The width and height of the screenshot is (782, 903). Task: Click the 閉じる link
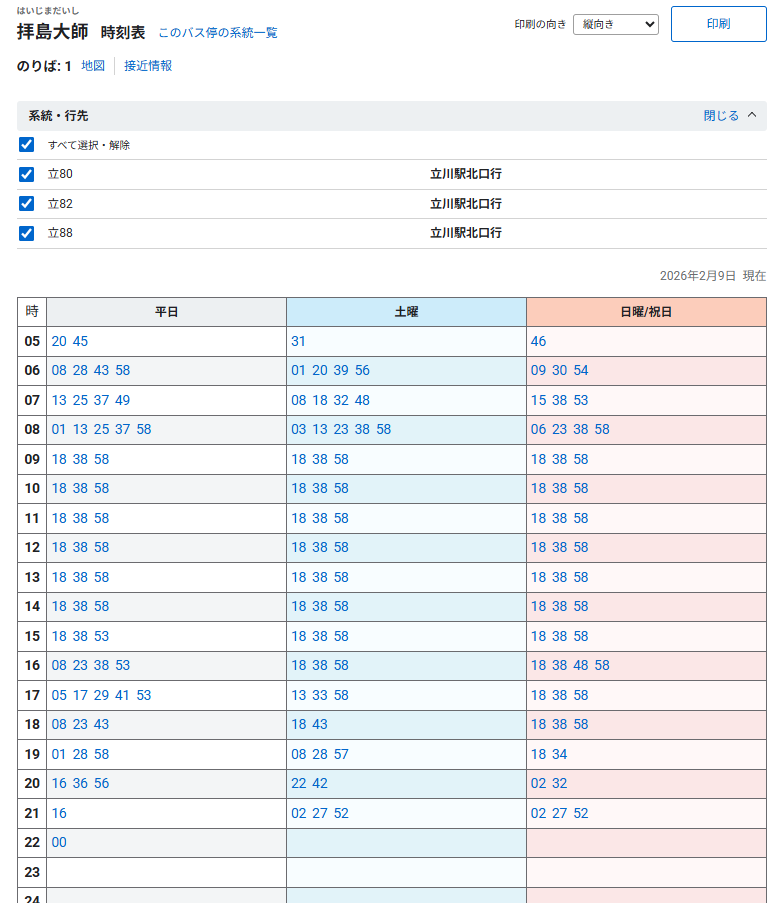tap(721, 116)
